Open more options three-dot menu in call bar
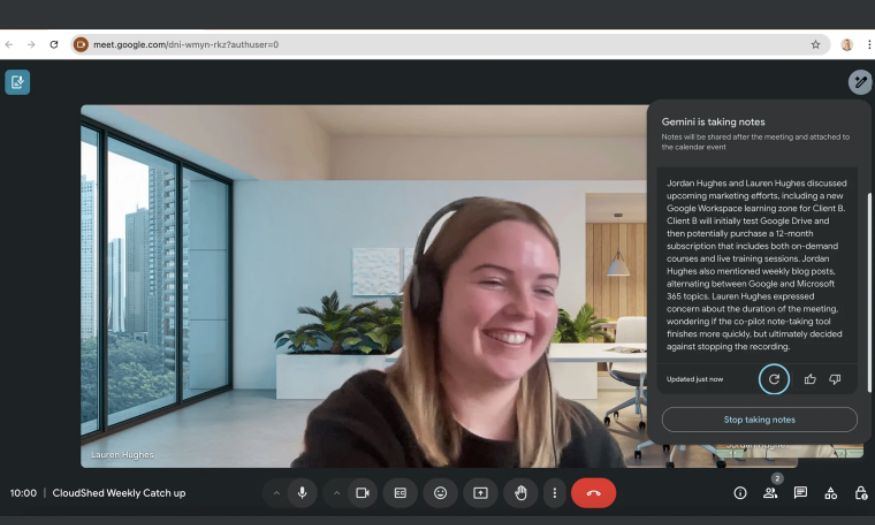The height and width of the screenshot is (525, 875). click(x=554, y=493)
